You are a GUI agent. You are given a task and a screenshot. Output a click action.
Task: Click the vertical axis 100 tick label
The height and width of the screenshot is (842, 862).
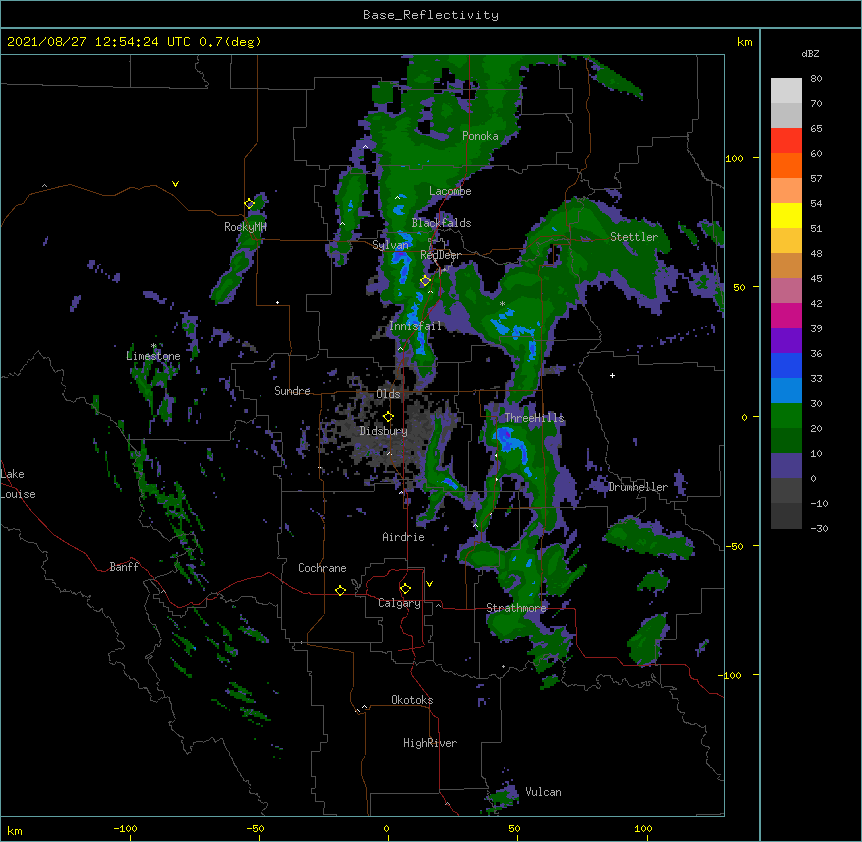tap(734, 158)
